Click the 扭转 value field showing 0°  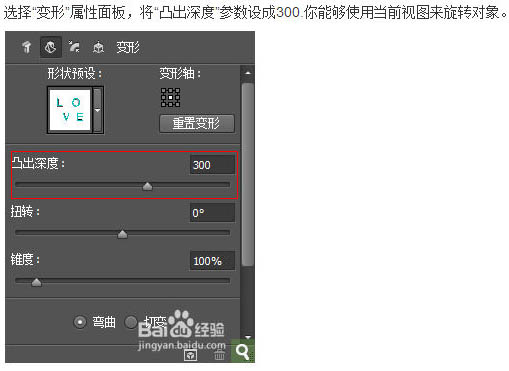tap(212, 213)
